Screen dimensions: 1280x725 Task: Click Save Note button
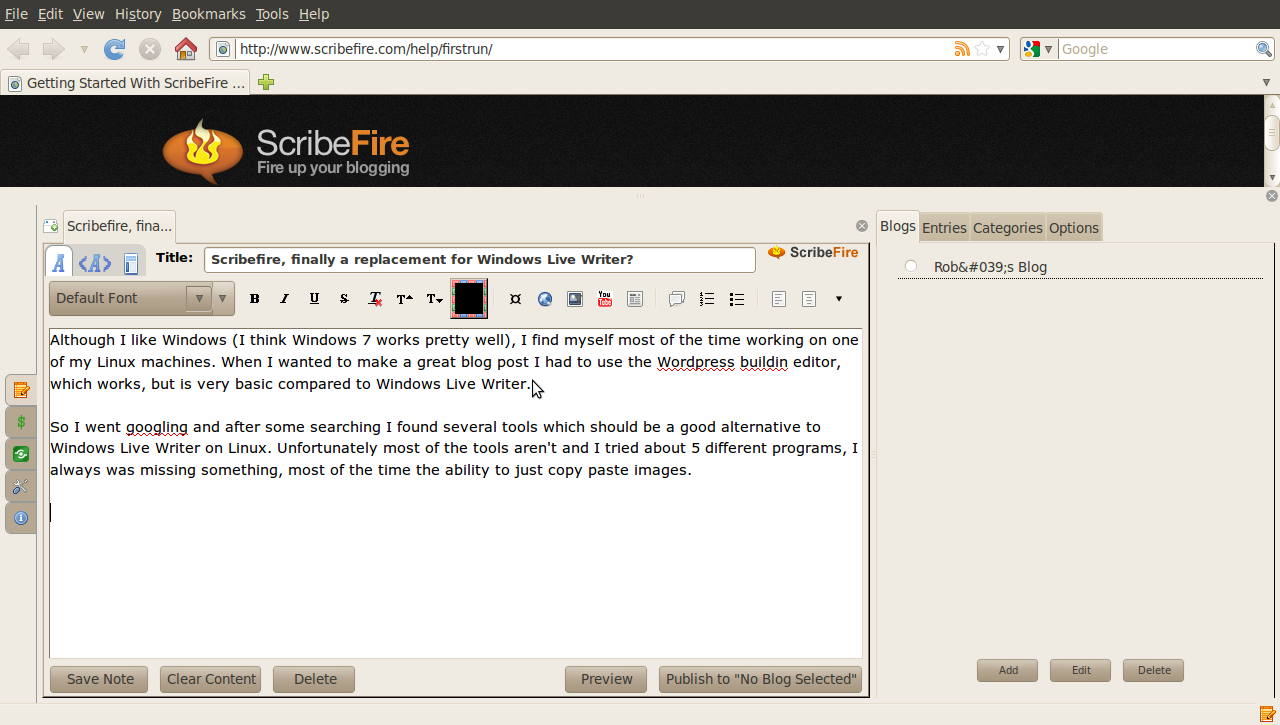point(99,679)
